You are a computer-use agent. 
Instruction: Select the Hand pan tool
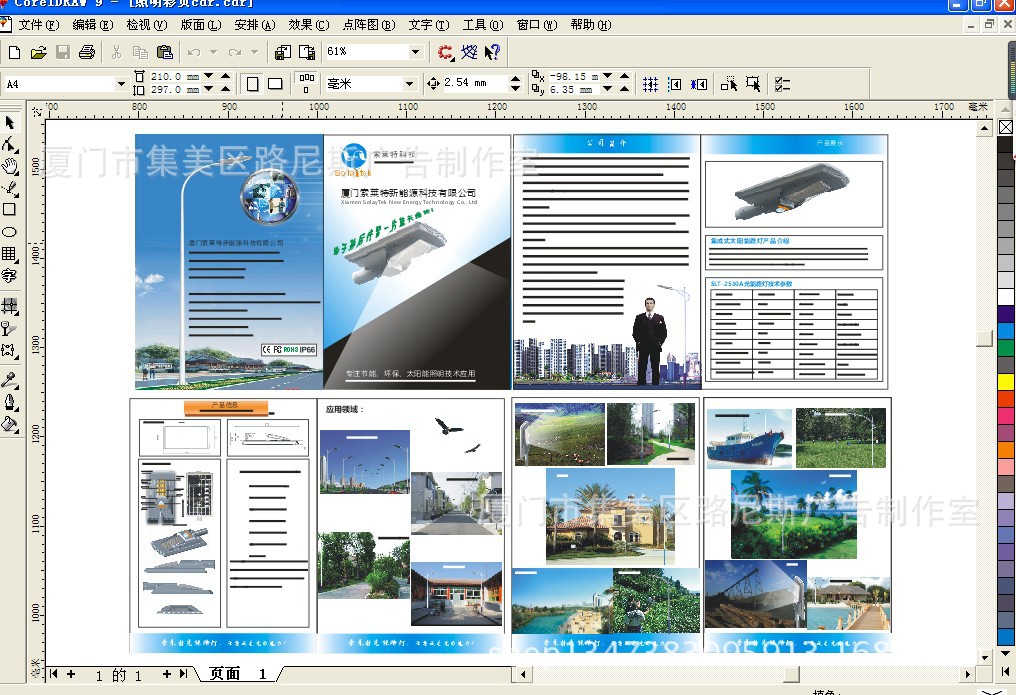(10, 166)
